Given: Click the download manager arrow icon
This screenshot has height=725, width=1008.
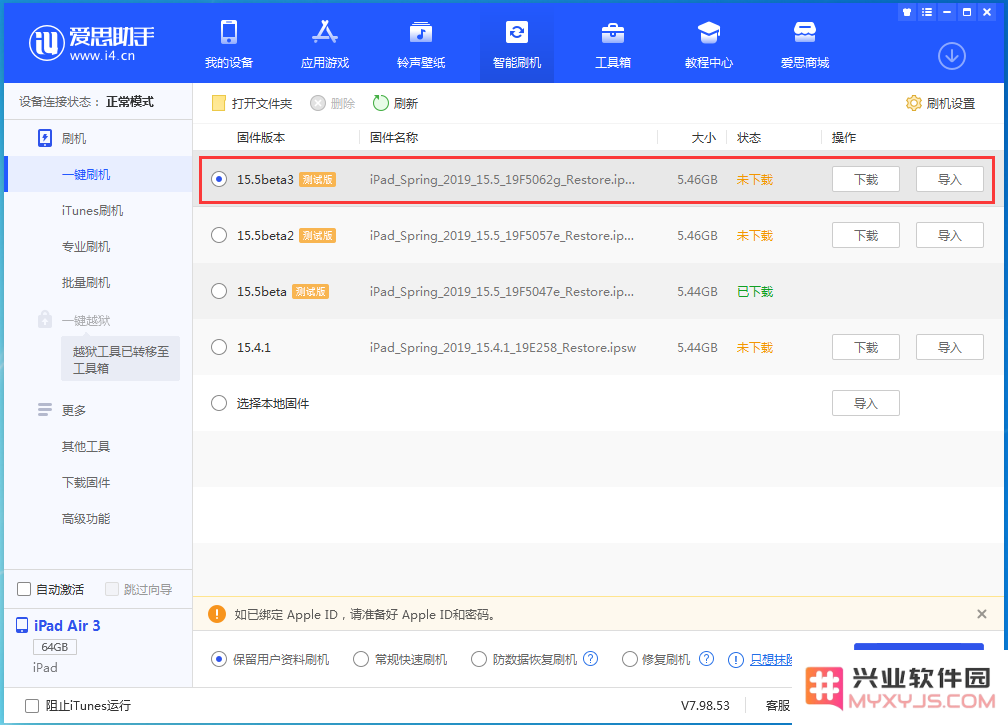Looking at the screenshot, I should point(951,57).
